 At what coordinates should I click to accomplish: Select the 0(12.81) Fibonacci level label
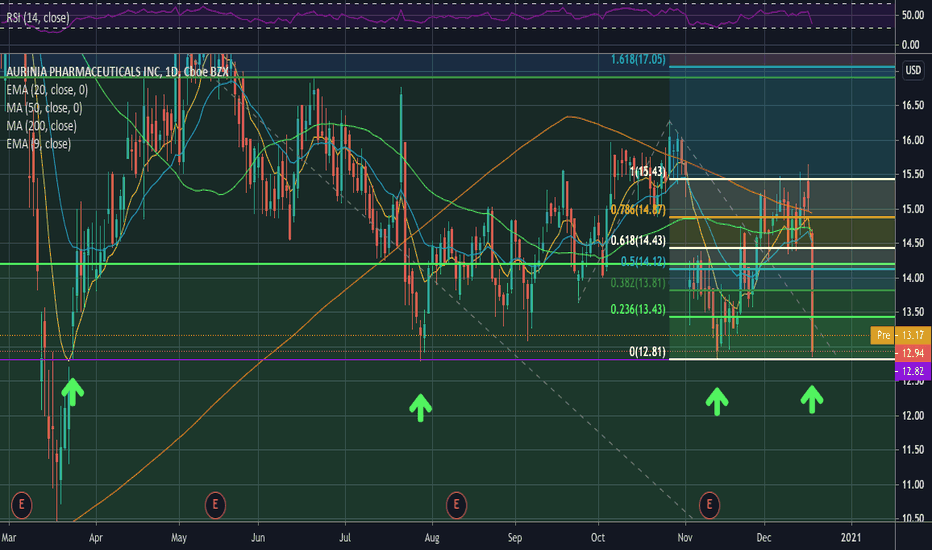tap(648, 352)
